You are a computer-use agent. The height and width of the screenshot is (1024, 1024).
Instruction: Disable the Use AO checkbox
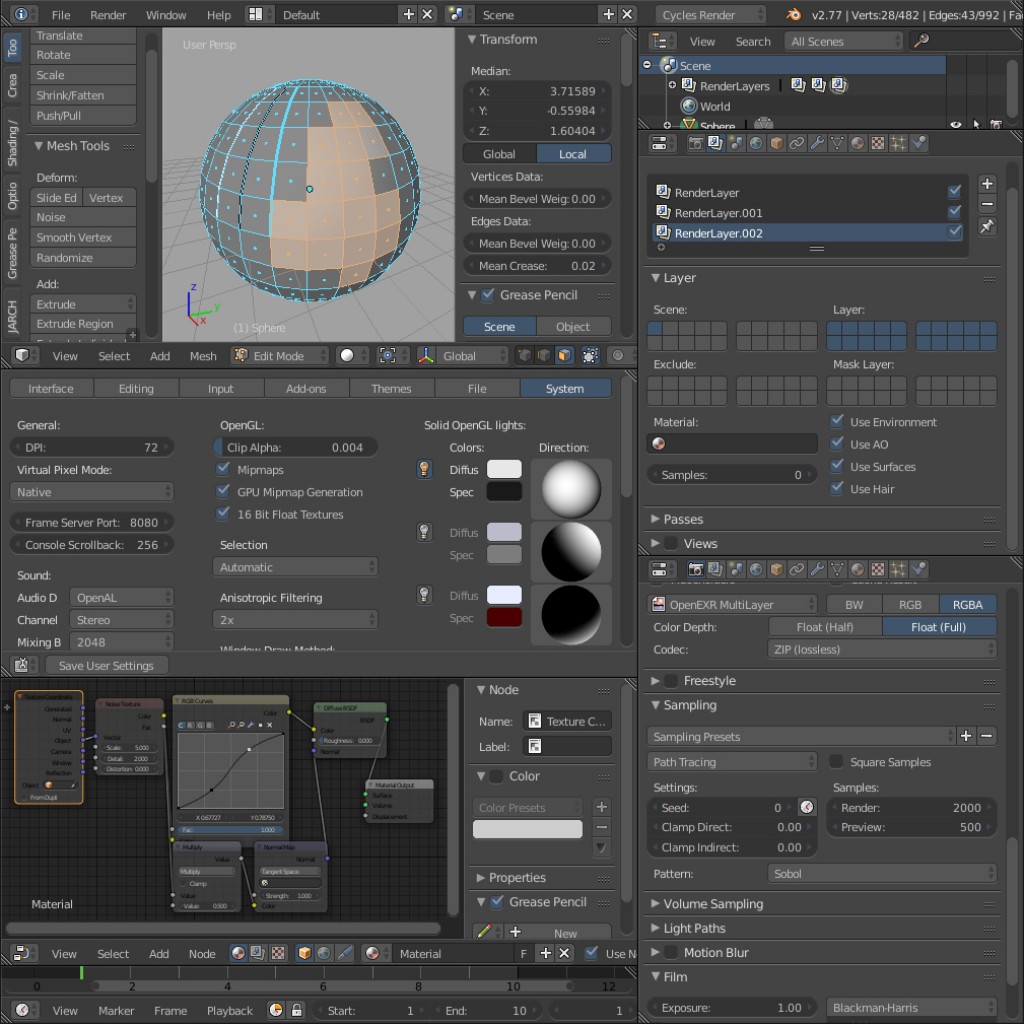[836, 444]
